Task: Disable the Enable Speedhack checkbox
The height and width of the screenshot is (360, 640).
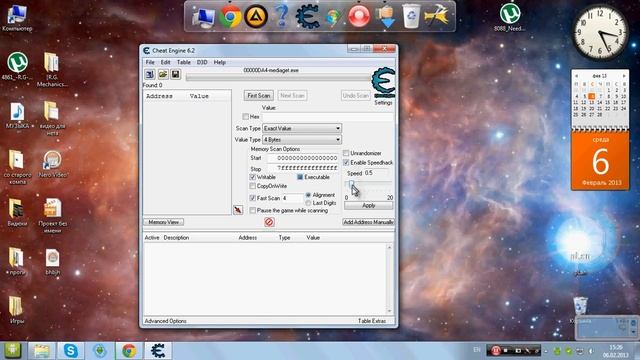Action: [346, 162]
